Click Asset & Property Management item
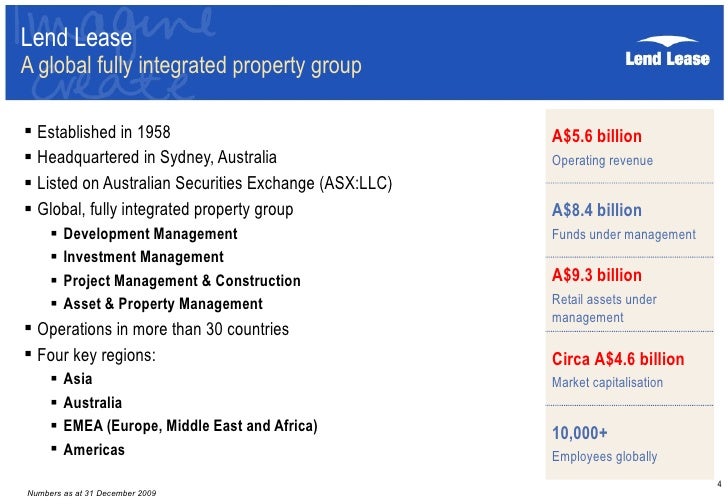 click(x=162, y=304)
